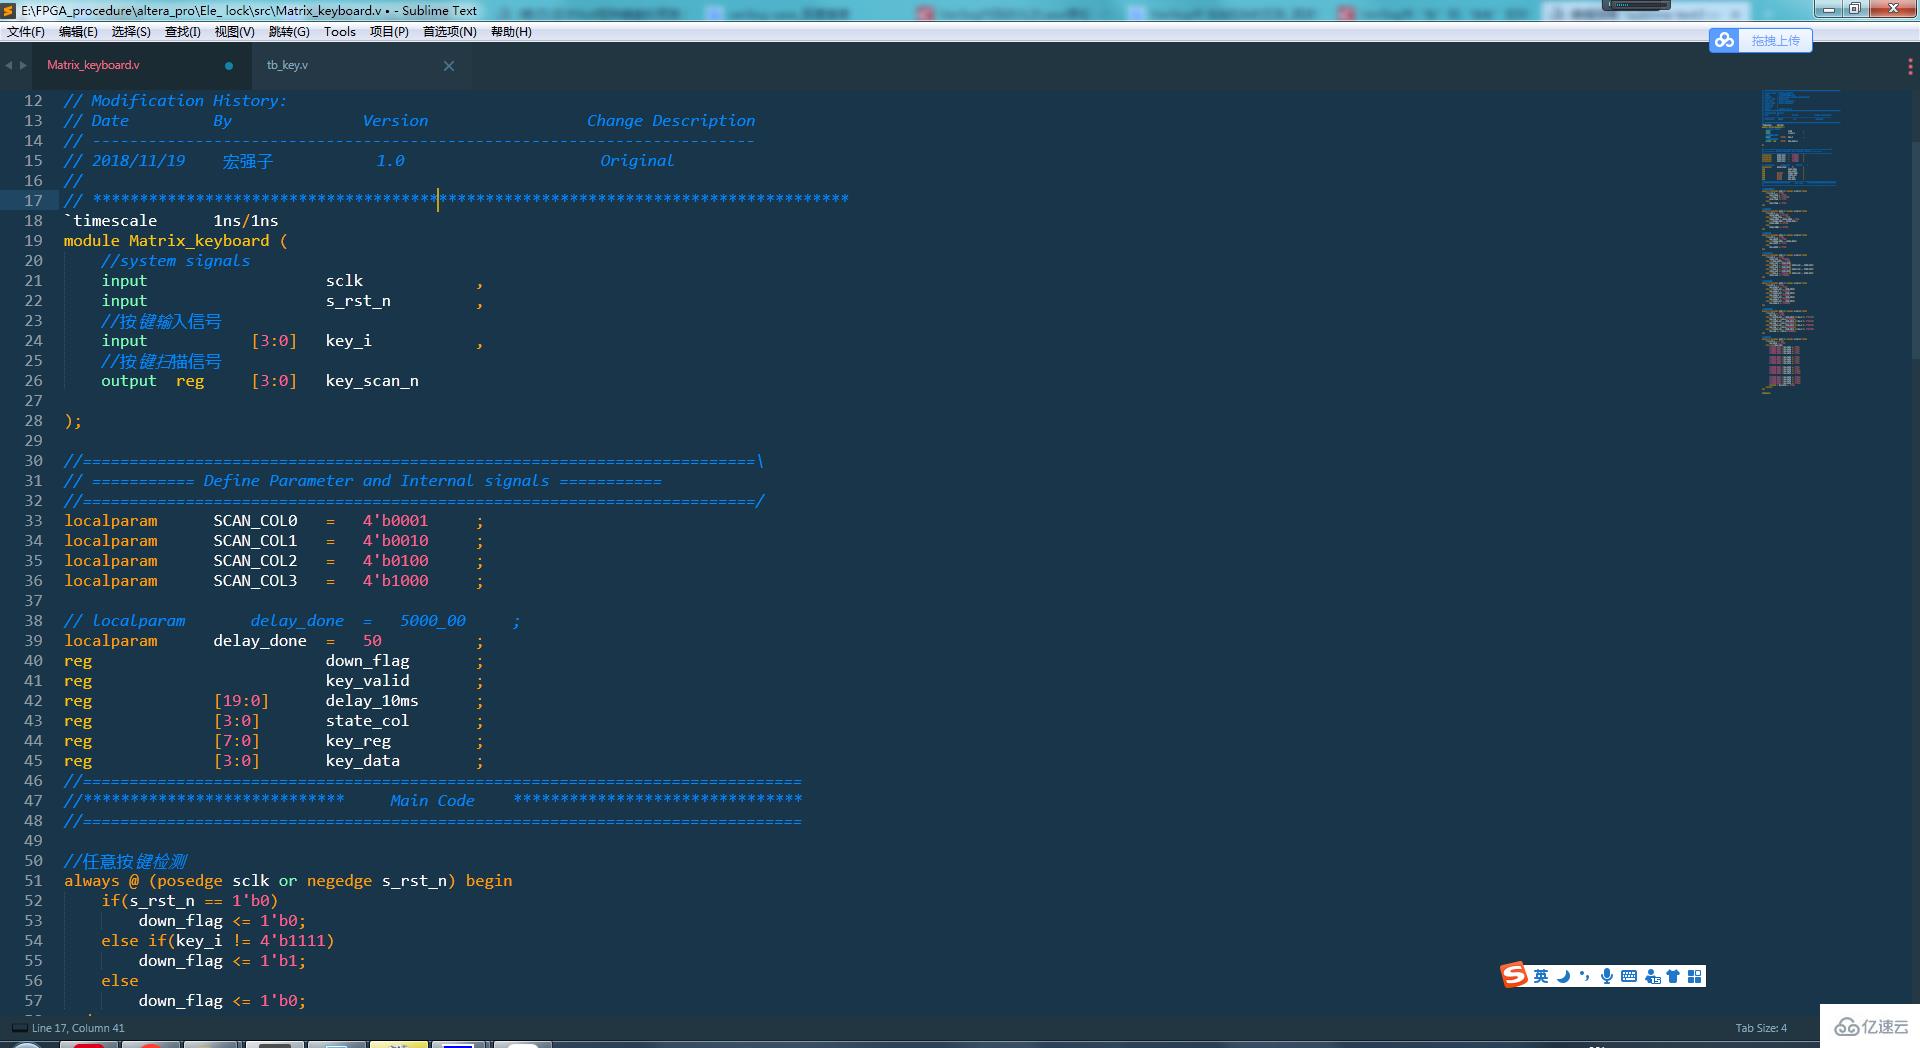Start Sogou voice input microphone

(1606, 976)
